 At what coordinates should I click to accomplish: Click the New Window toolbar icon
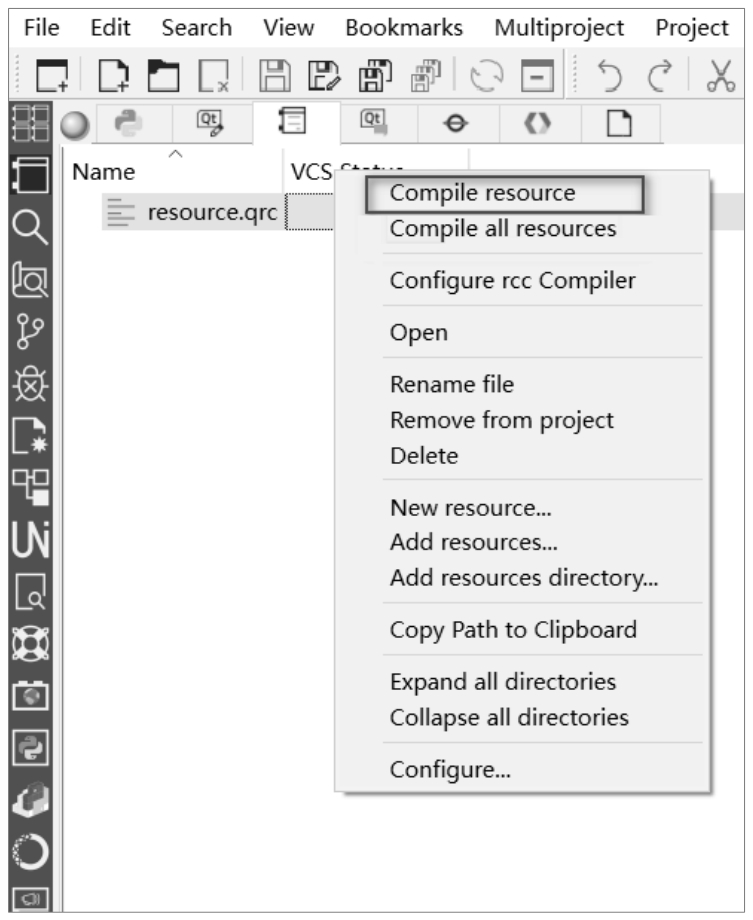(52, 75)
